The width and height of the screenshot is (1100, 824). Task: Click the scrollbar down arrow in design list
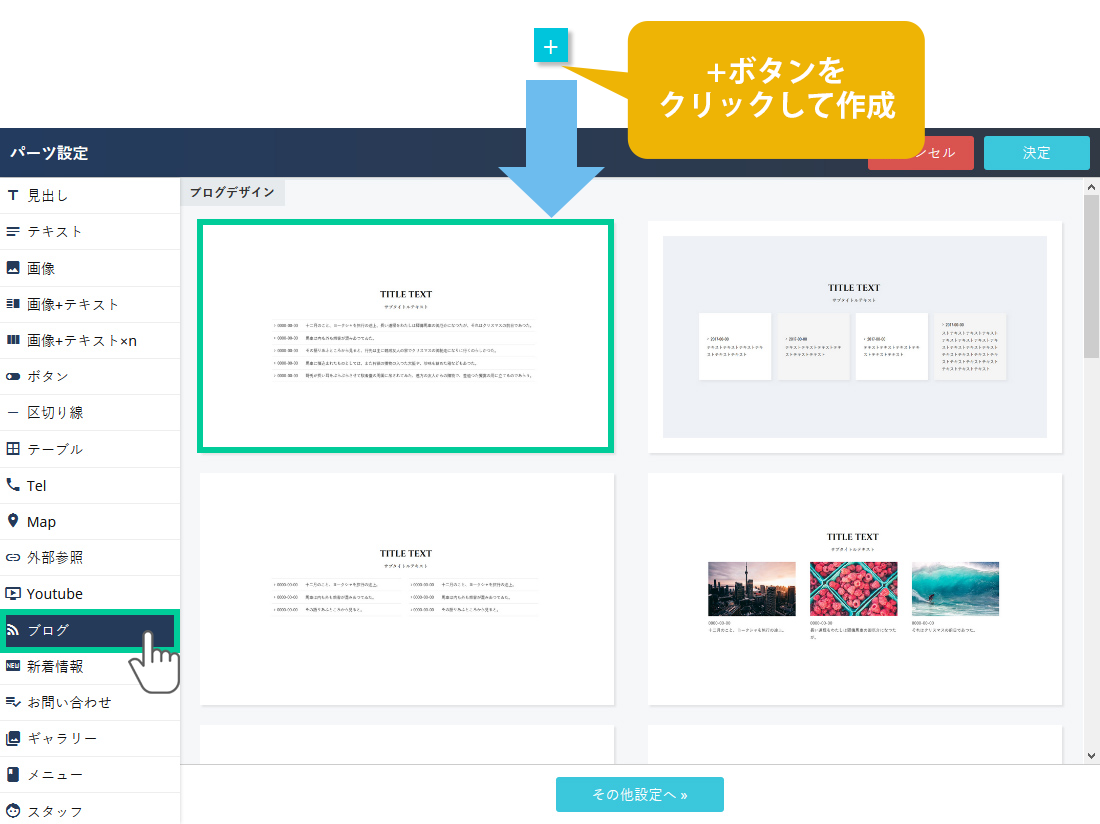[1091, 756]
